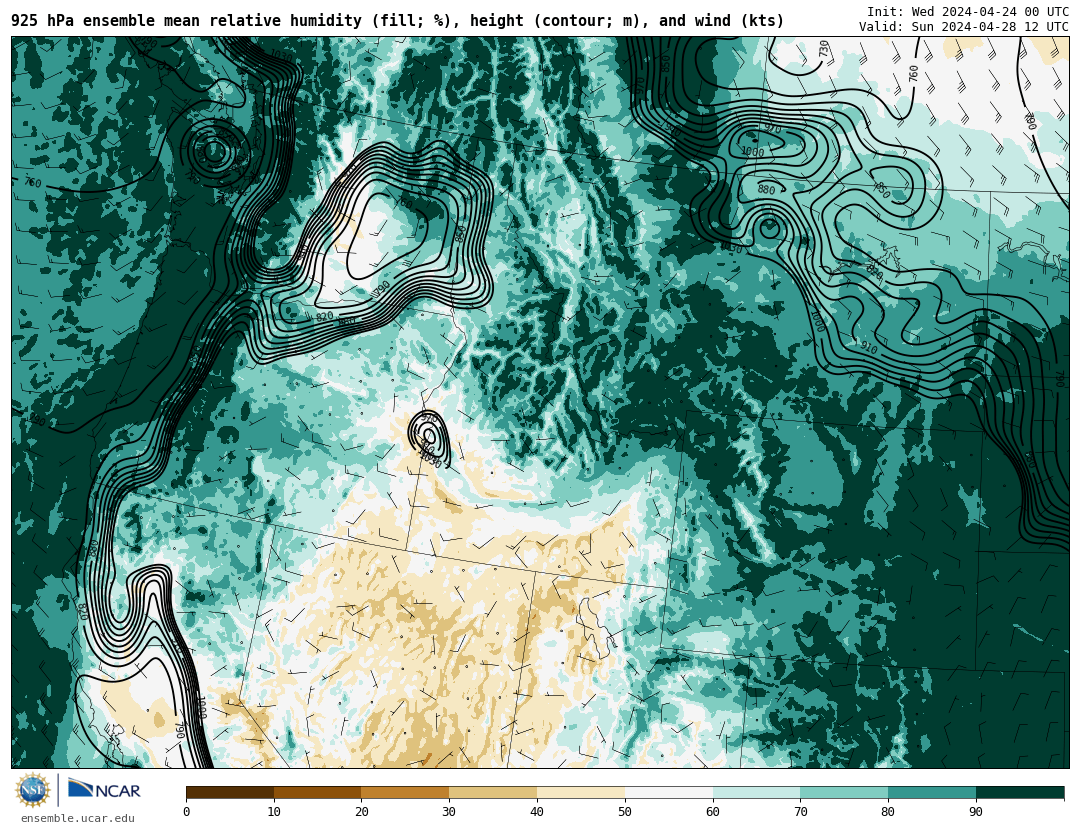This screenshot has width=1080, height=831.
Task: Click colorbar tick label 40
Action: click(x=537, y=812)
